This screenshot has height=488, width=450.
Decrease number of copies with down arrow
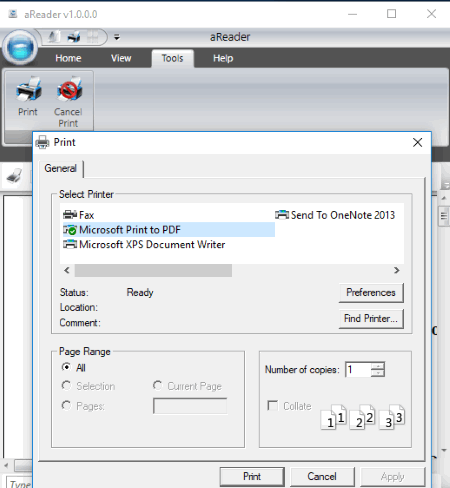click(378, 373)
